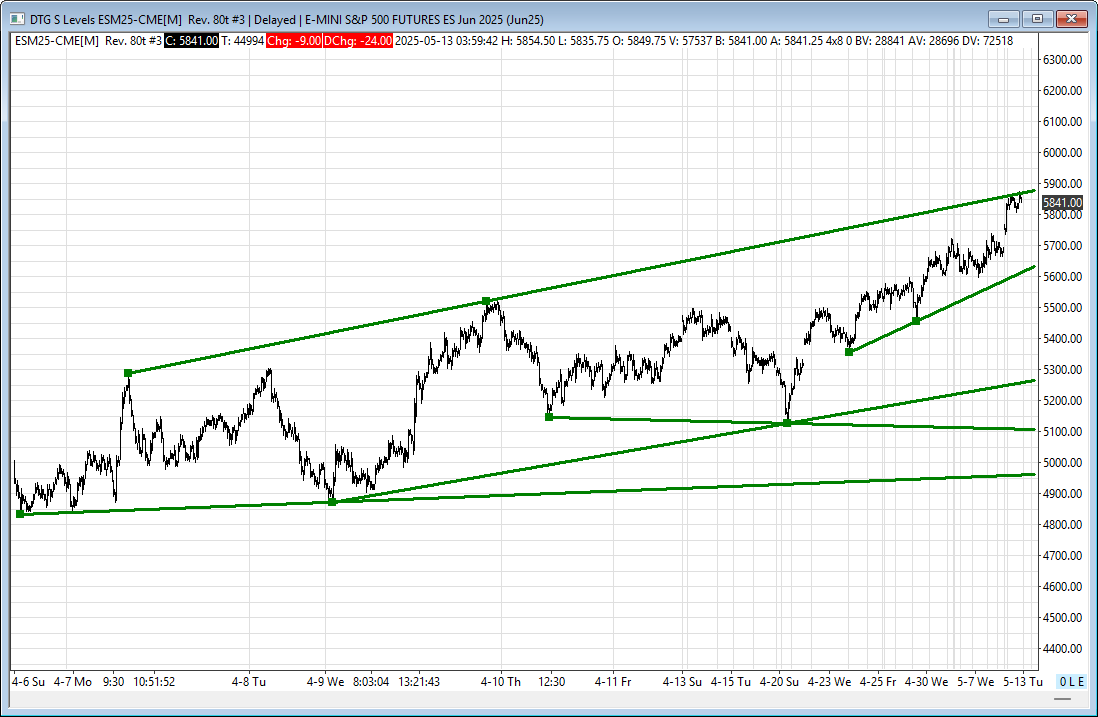1098x717 pixels.
Task: Click the 4-8 Tu date label
Action: (249, 681)
